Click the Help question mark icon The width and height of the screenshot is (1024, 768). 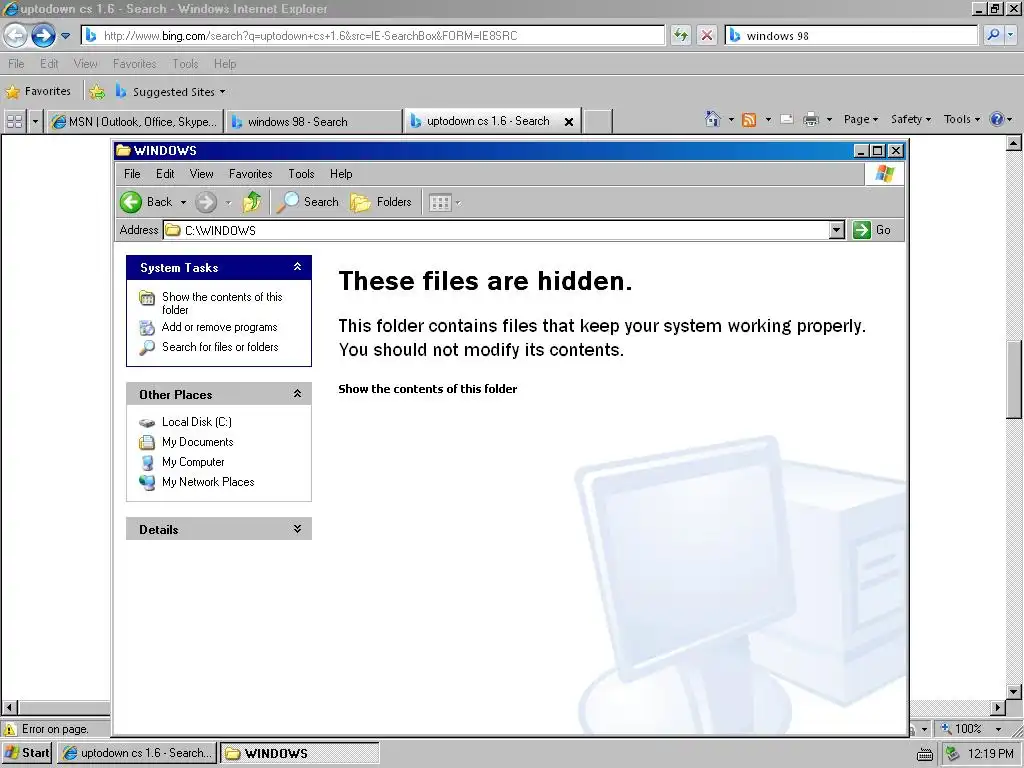(997, 119)
